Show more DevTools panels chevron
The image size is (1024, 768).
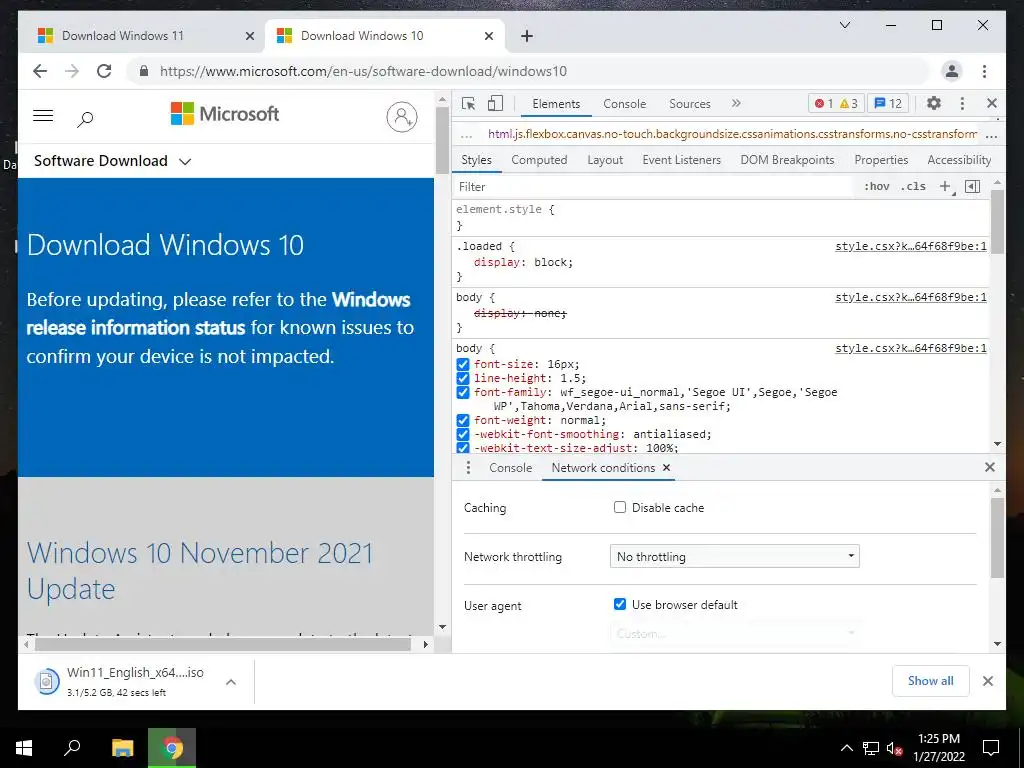point(736,103)
